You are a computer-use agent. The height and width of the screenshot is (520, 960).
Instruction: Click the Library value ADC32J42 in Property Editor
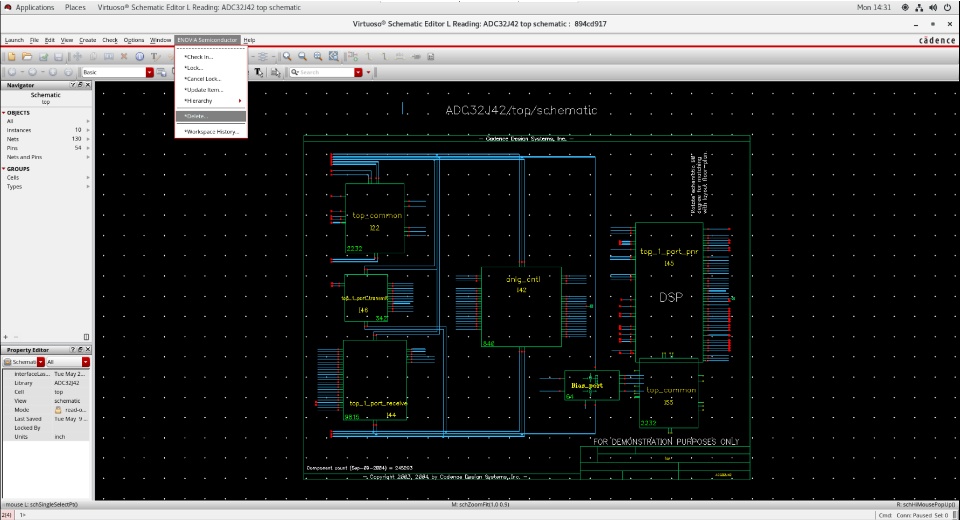67,383
